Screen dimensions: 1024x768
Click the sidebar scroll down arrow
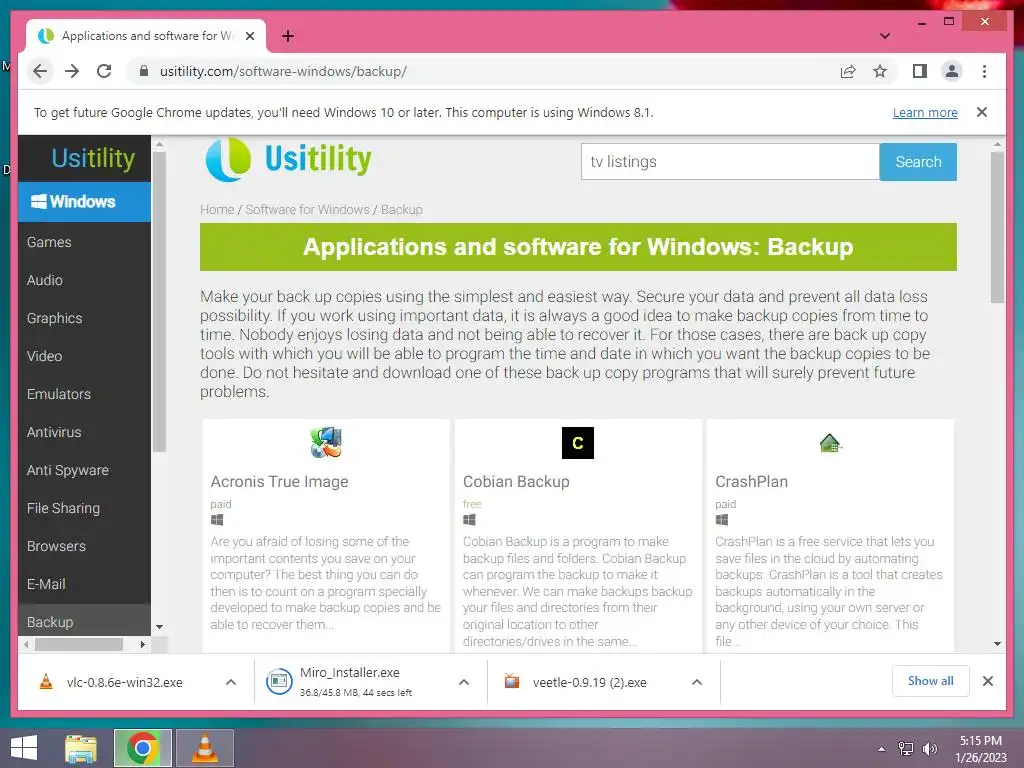pyautogui.click(x=159, y=627)
